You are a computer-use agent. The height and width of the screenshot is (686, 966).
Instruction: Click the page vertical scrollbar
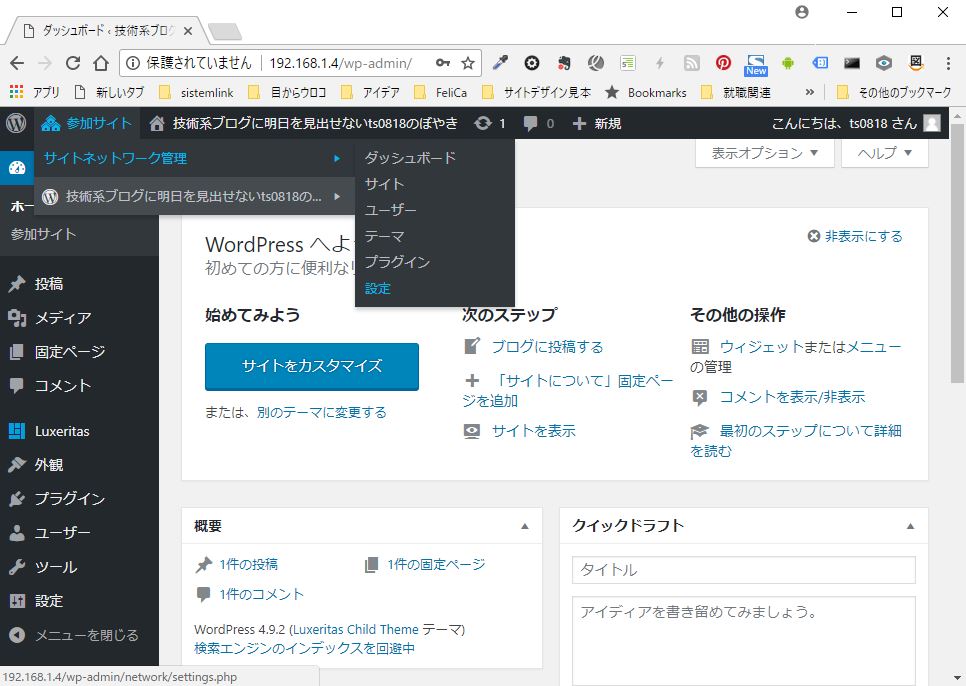(957, 252)
